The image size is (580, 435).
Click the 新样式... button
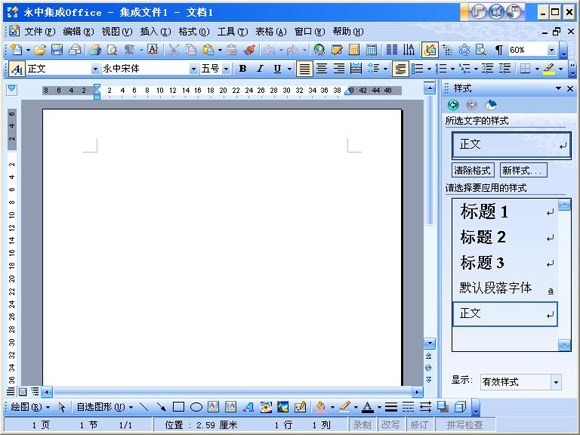click(523, 171)
